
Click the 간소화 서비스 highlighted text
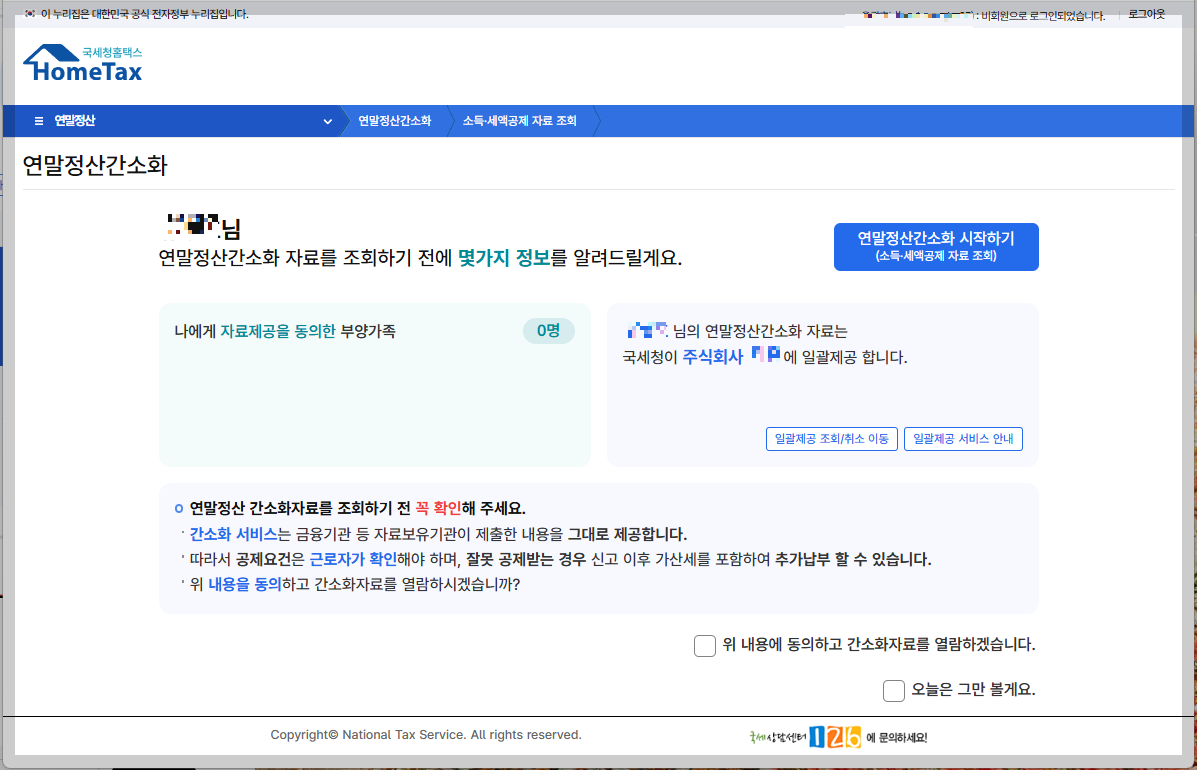click(233, 534)
